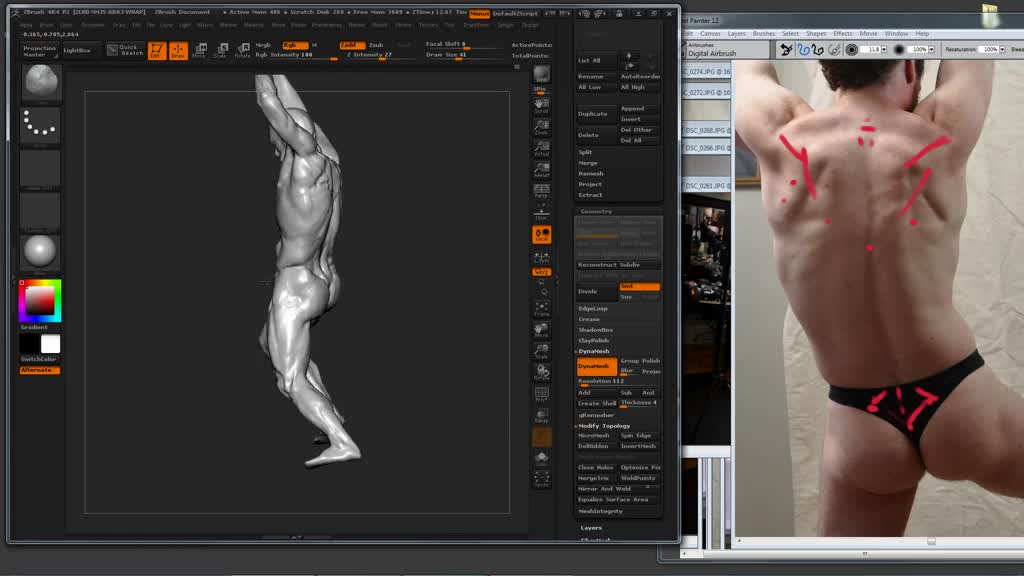Click the Scroll canvas icon

coord(541,104)
